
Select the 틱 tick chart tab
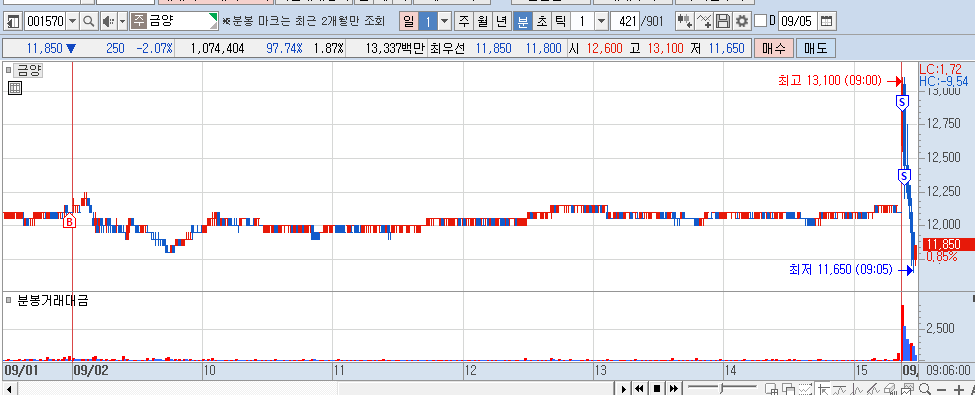(561, 22)
